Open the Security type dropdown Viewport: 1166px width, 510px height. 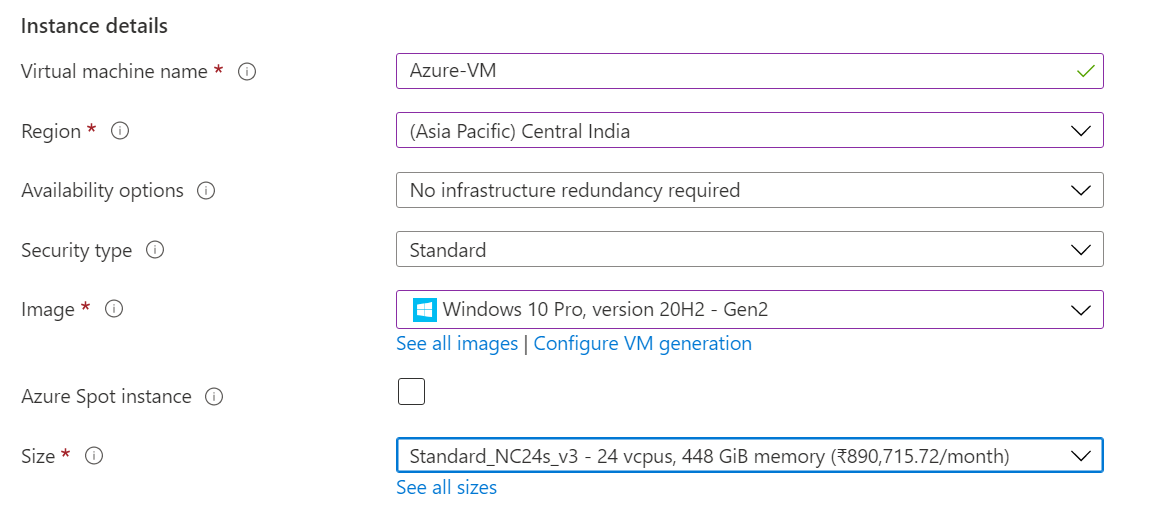click(749, 250)
